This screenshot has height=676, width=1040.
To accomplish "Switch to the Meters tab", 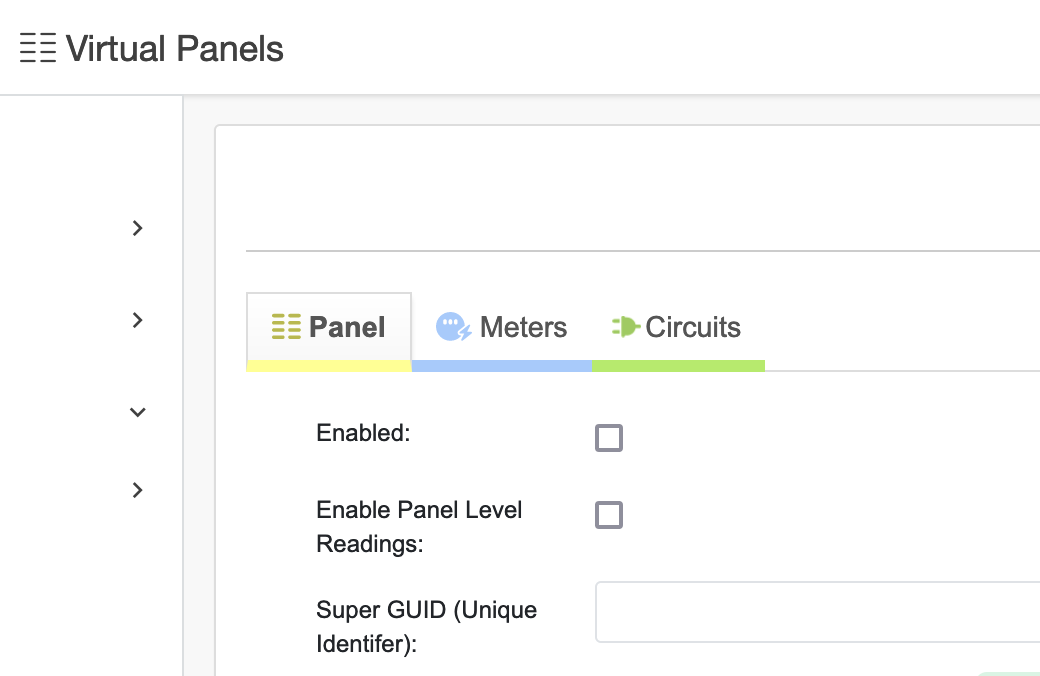I will pyautogui.click(x=522, y=327).
